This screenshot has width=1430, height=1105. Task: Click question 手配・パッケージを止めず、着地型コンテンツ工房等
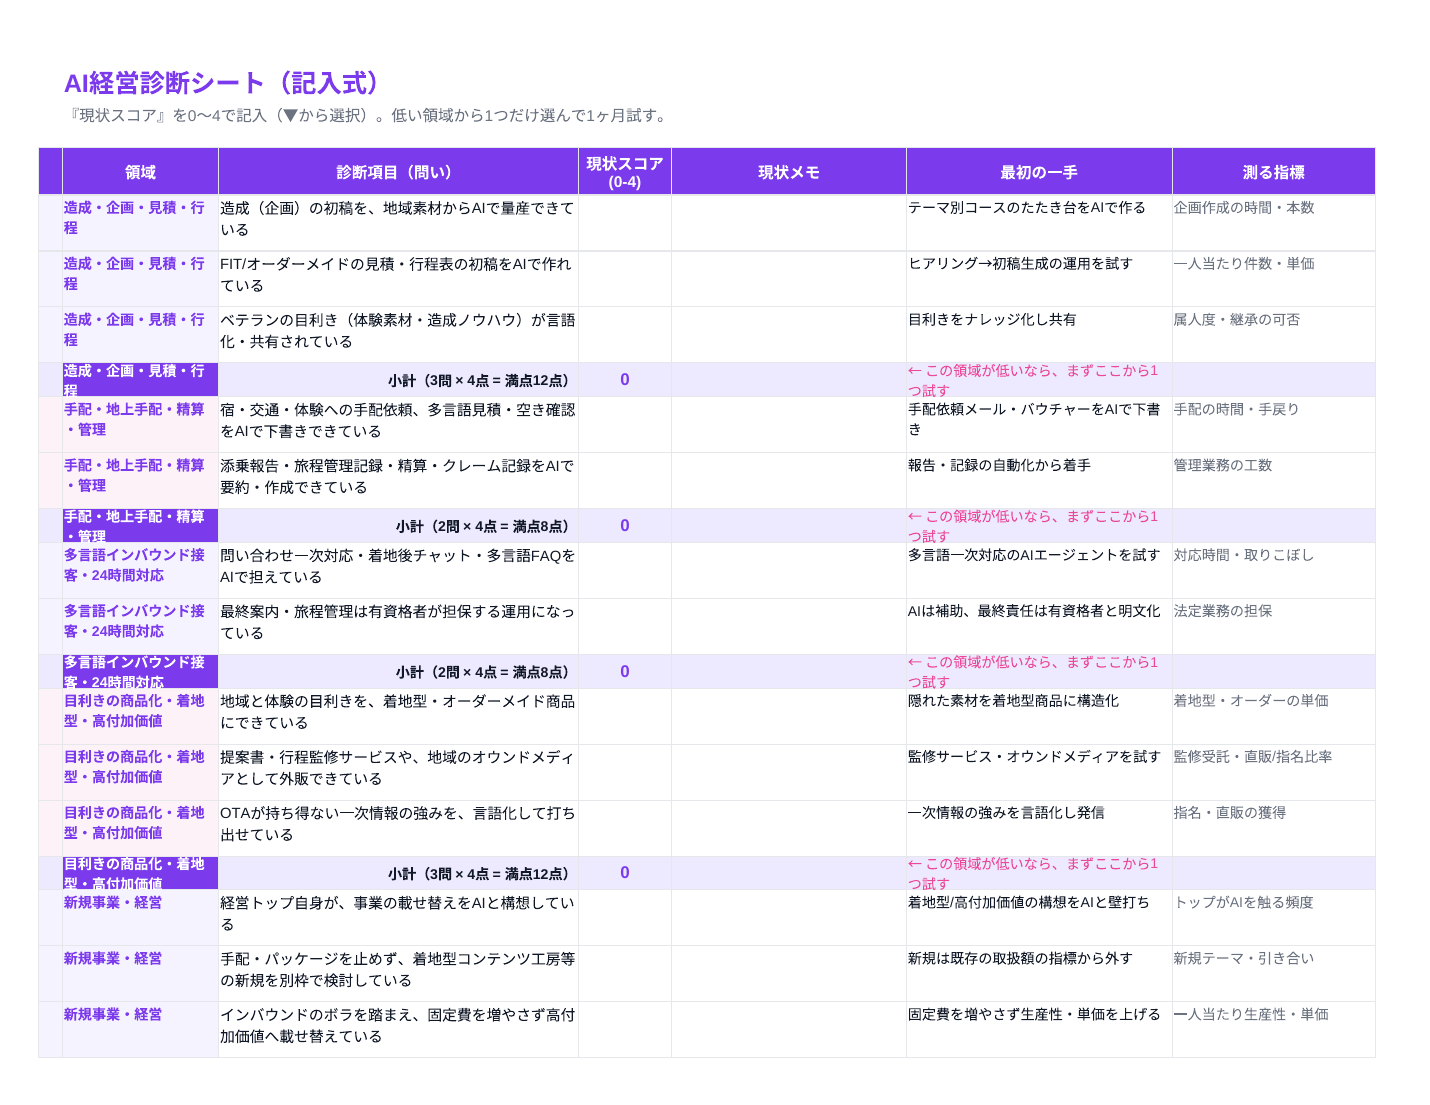coord(397,969)
